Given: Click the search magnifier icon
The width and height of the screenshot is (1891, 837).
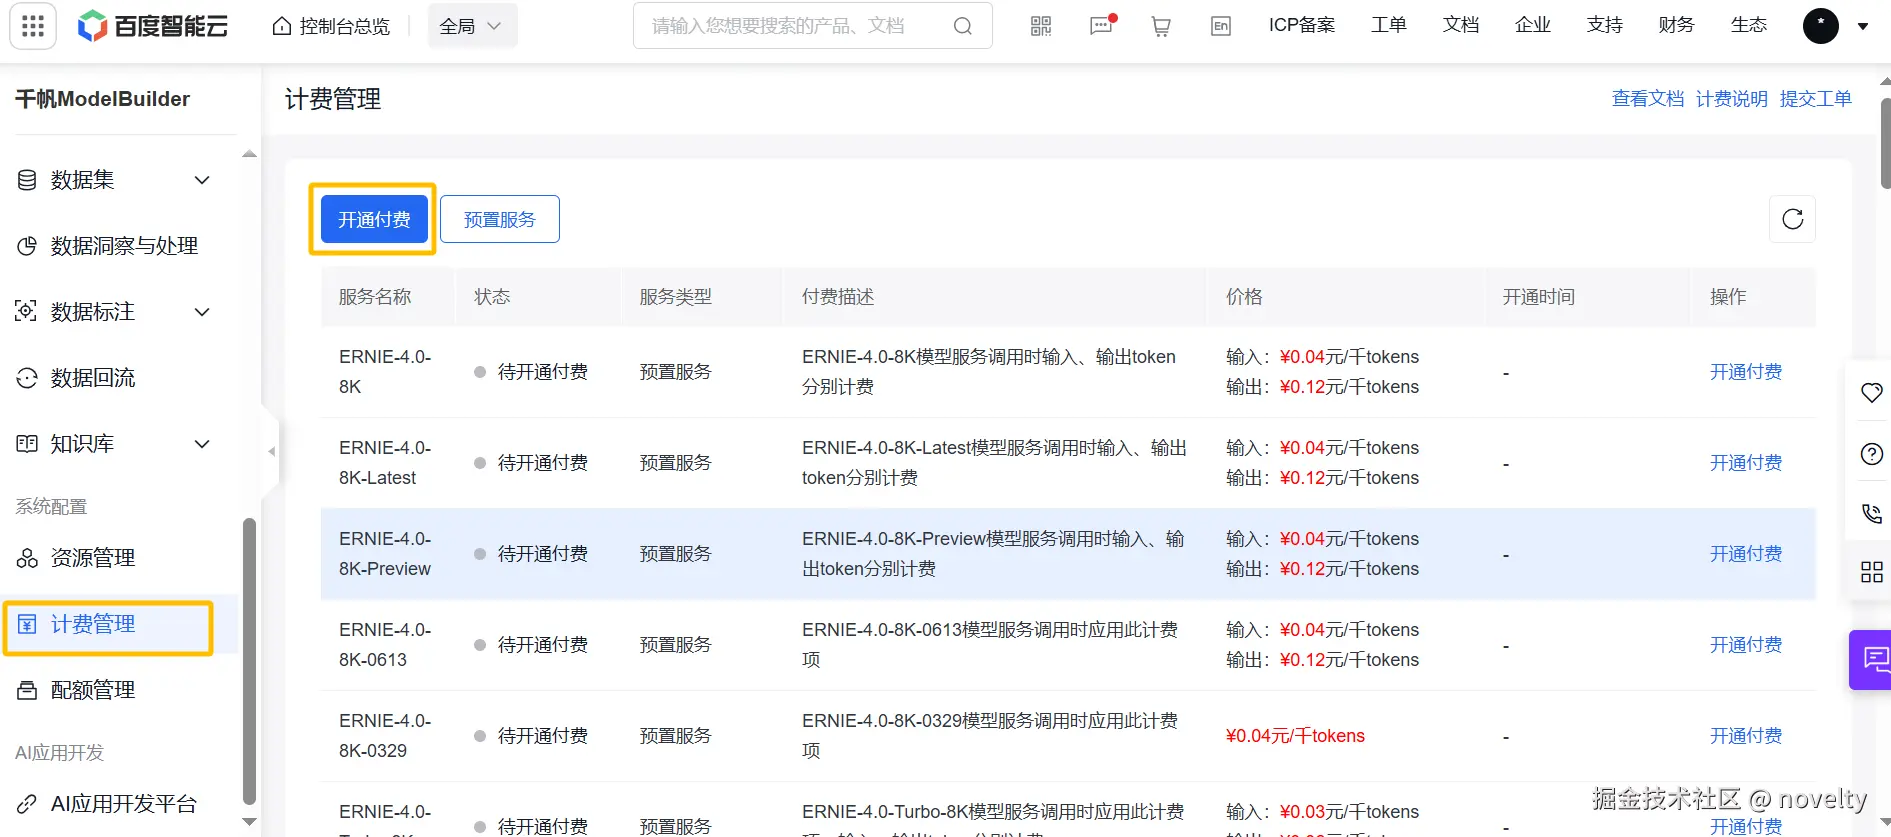Looking at the screenshot, I should 963,26.
